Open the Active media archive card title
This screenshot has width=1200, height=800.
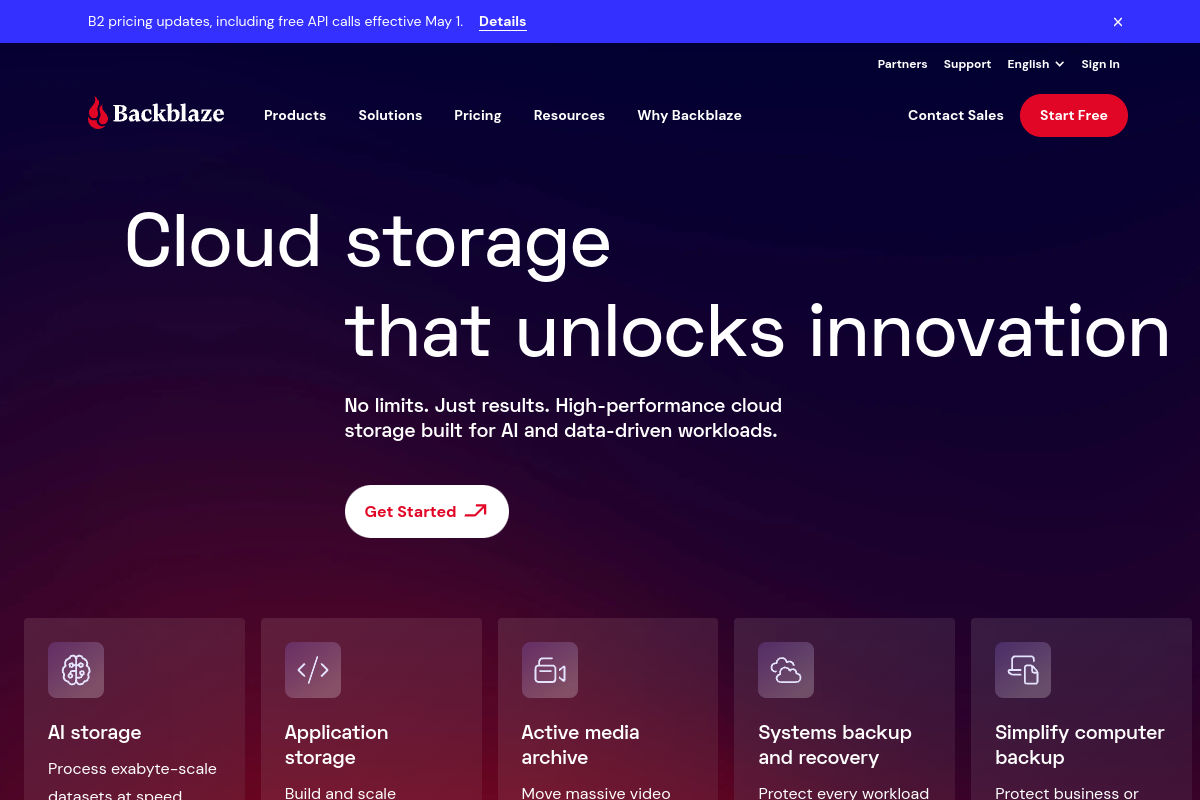click(581, 745)
